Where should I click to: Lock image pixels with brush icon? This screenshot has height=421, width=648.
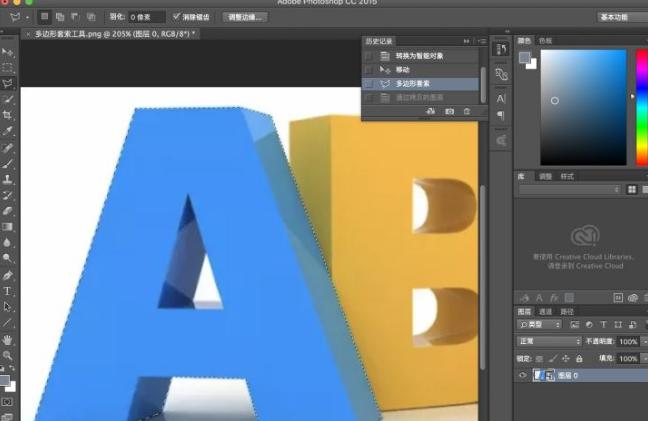553,359
